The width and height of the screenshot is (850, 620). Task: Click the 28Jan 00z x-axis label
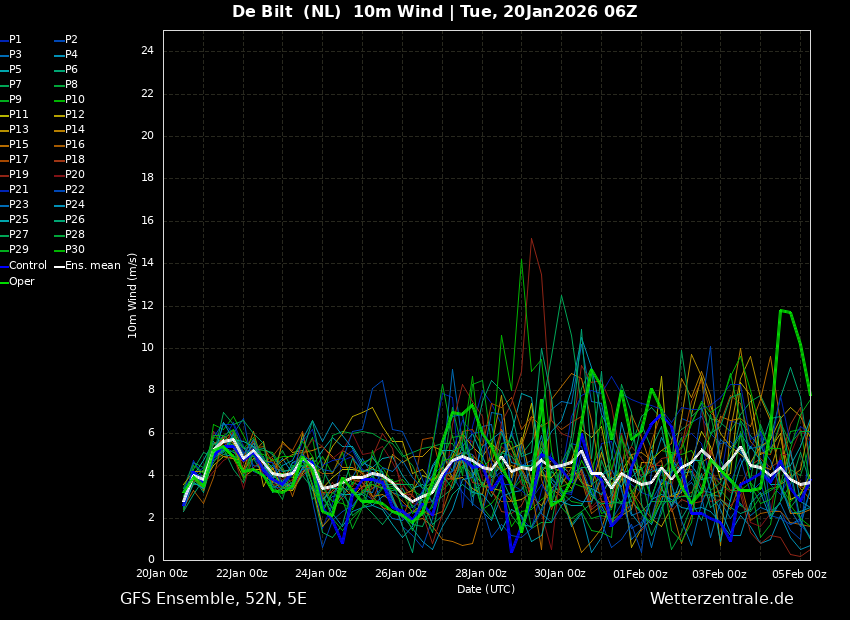[x=481, y=574]
